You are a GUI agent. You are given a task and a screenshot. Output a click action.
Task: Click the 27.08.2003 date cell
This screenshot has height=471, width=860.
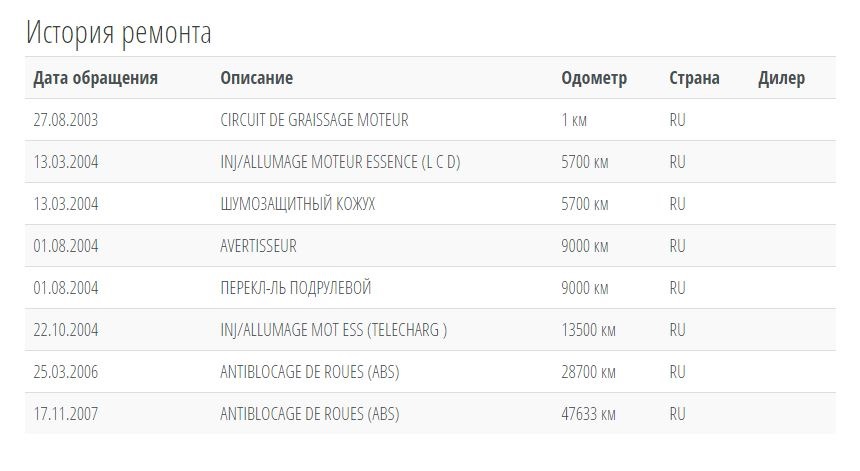coord(66,120)
